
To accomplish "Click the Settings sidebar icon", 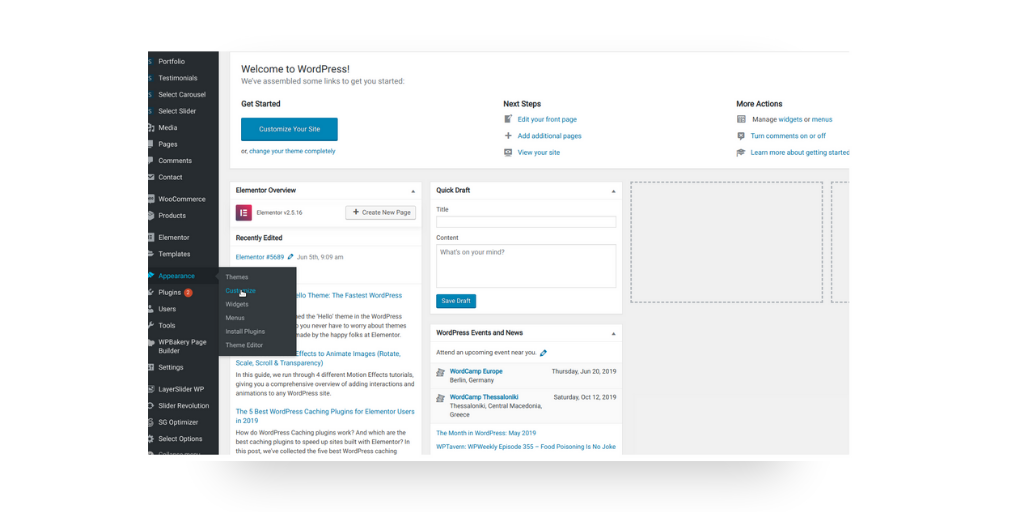I will [x=151, y=367].
